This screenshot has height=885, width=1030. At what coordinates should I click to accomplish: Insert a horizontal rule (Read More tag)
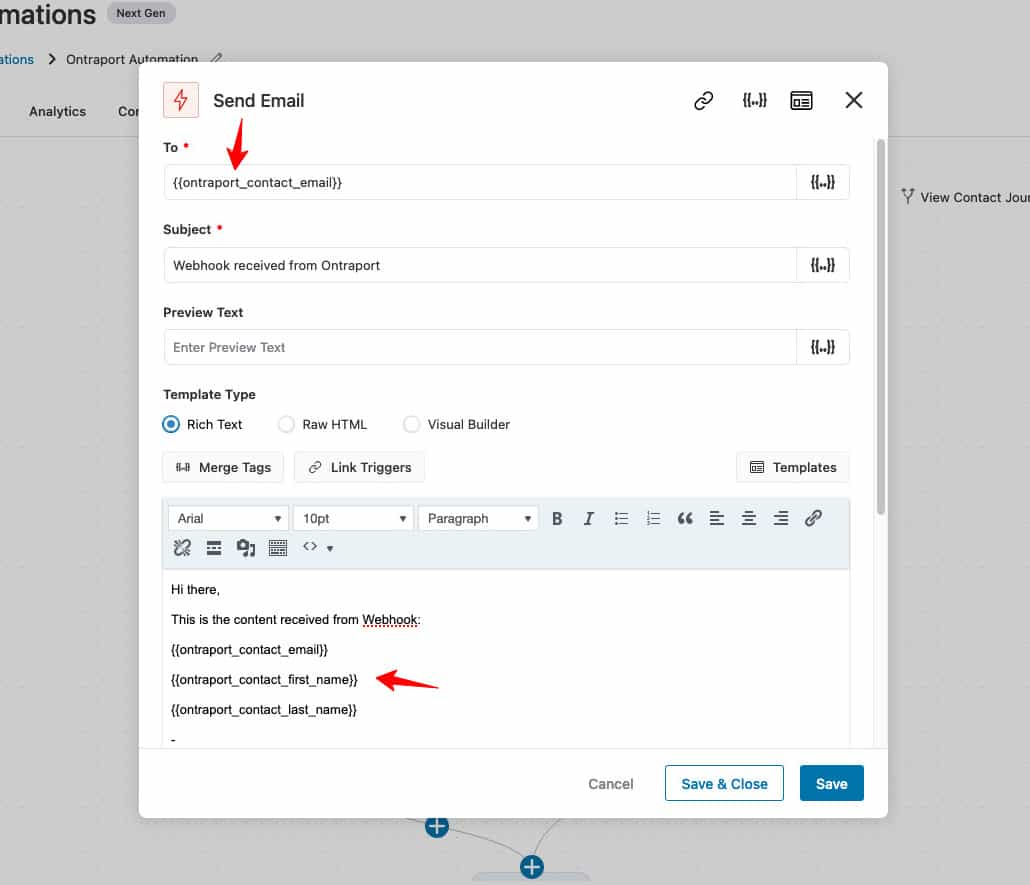coord(213,547)
